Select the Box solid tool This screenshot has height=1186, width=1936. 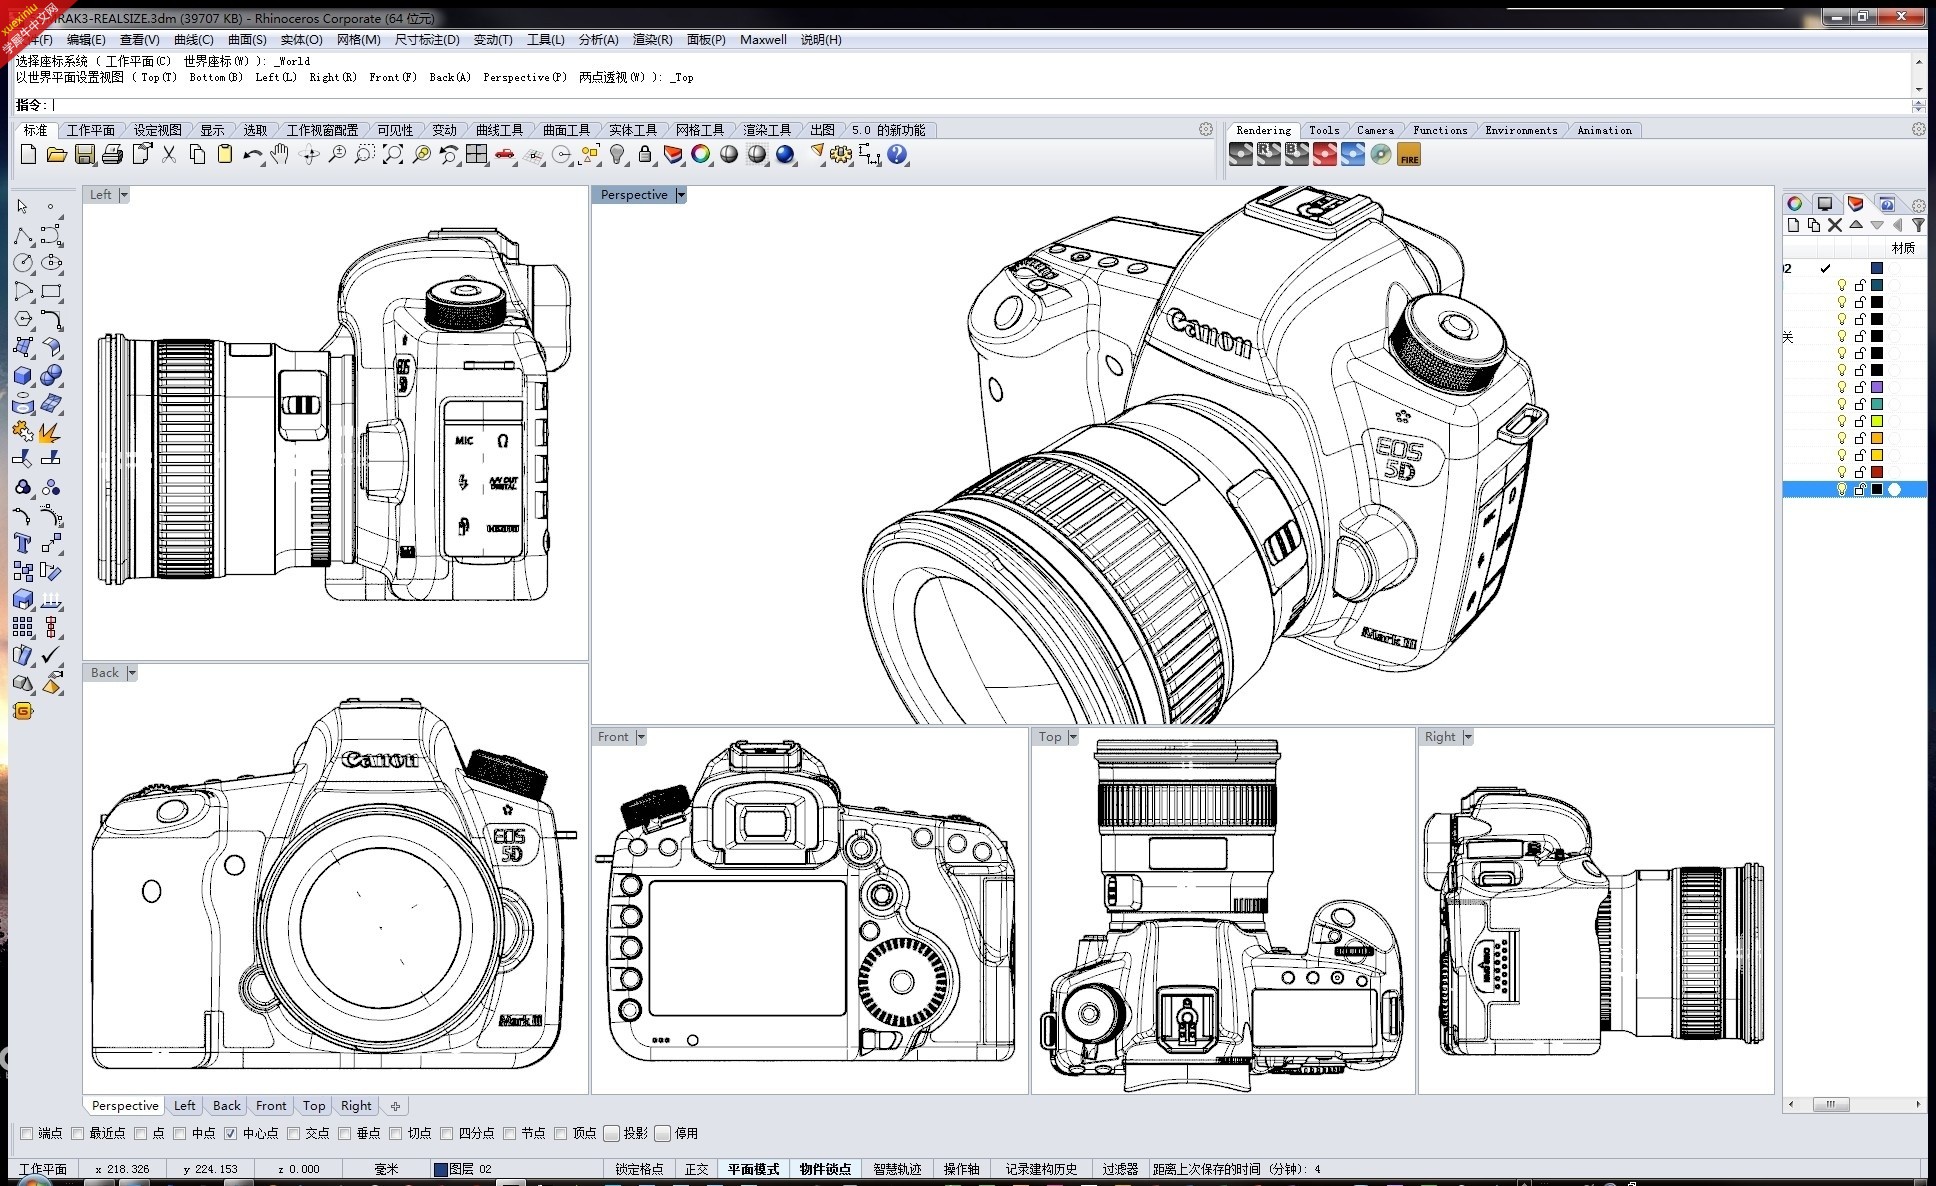pyautogui.click(x=23, y=375)
